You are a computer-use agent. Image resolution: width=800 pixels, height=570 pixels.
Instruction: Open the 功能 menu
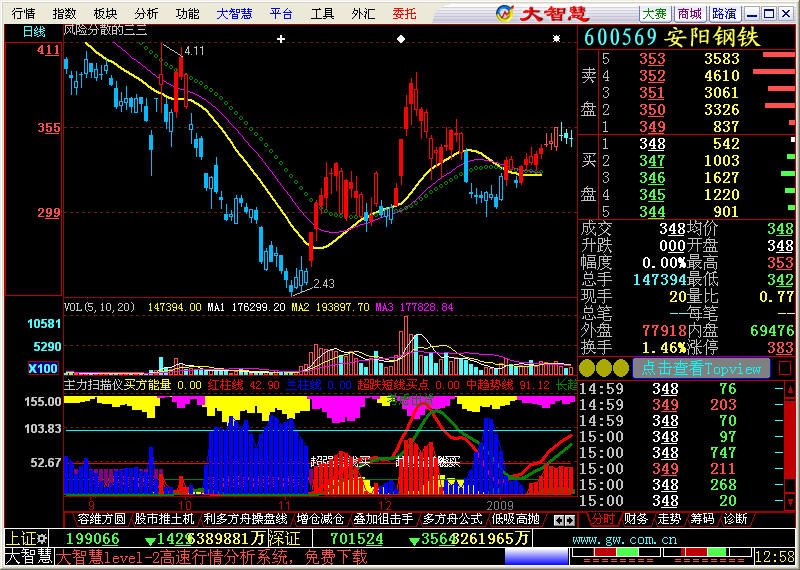187,13
